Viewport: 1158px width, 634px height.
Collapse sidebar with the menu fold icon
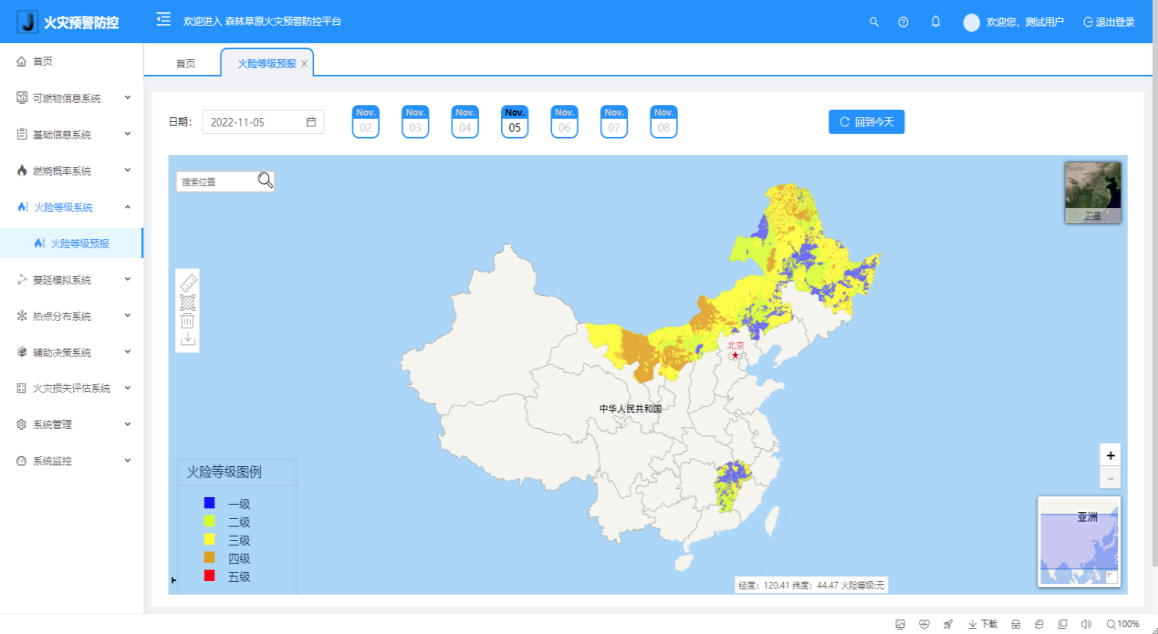[163, 20]
